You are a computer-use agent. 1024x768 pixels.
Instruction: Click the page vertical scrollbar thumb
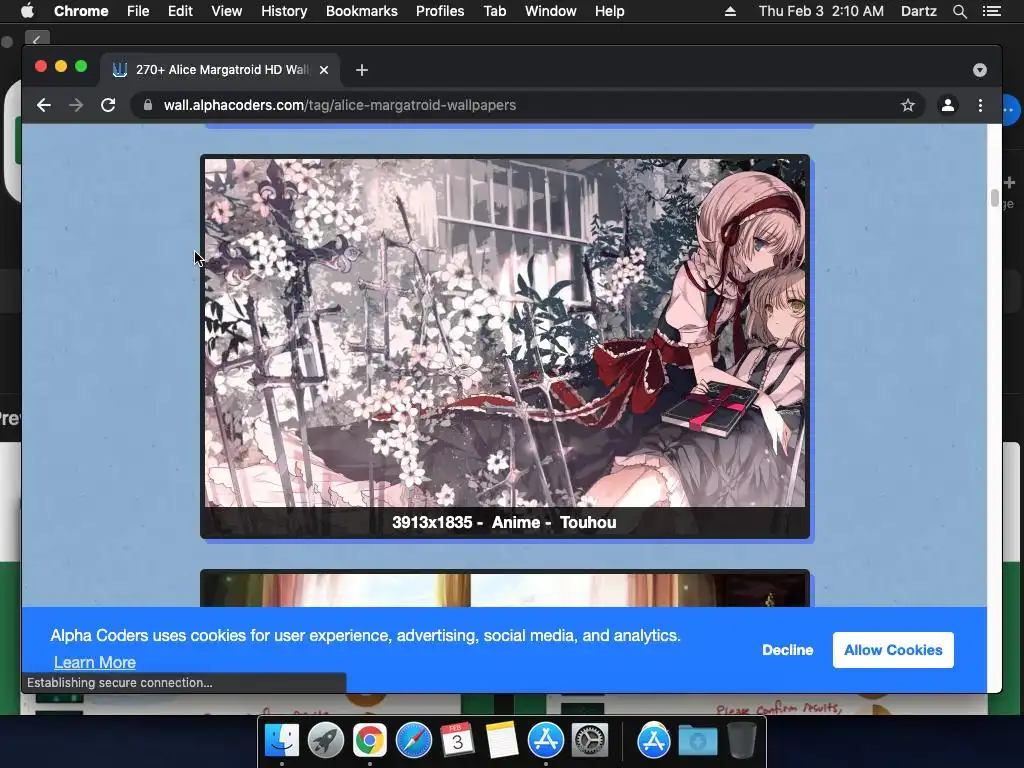995,198
